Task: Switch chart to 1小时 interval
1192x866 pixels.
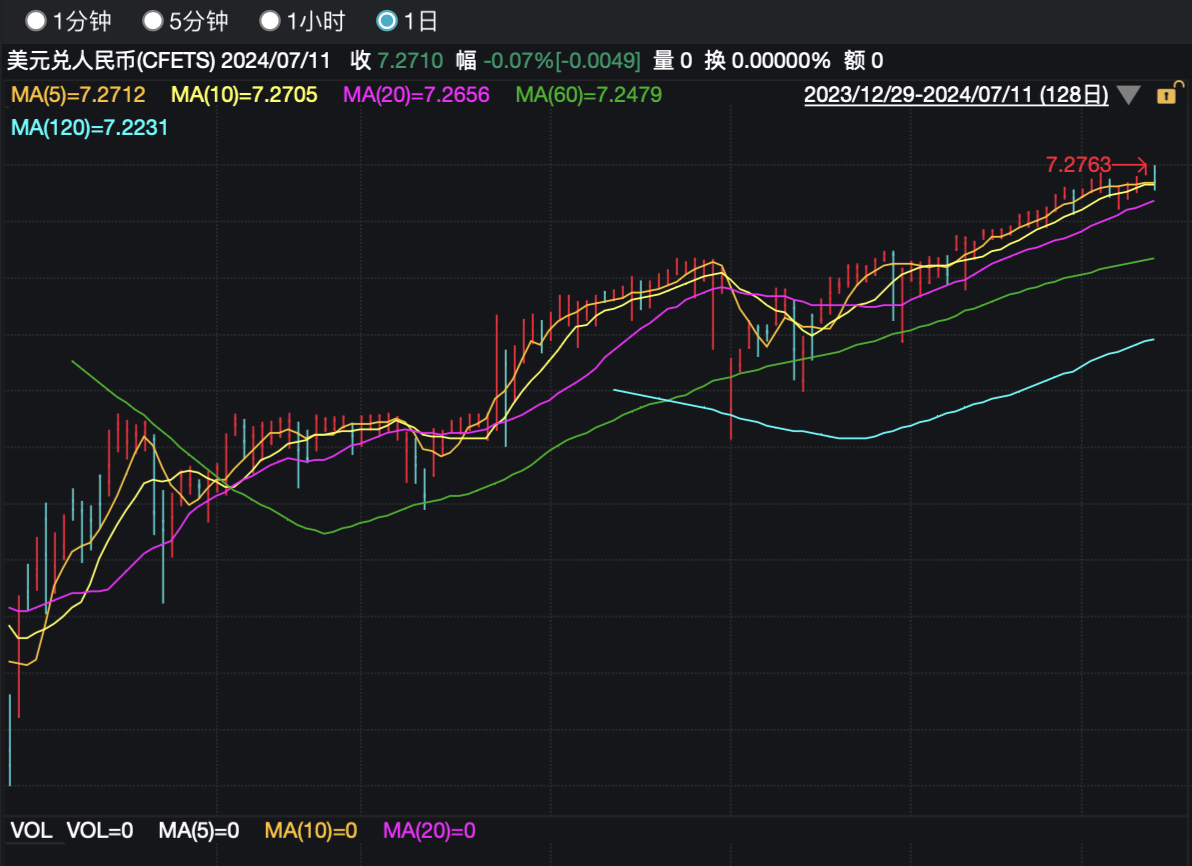Action: (270, 20)
